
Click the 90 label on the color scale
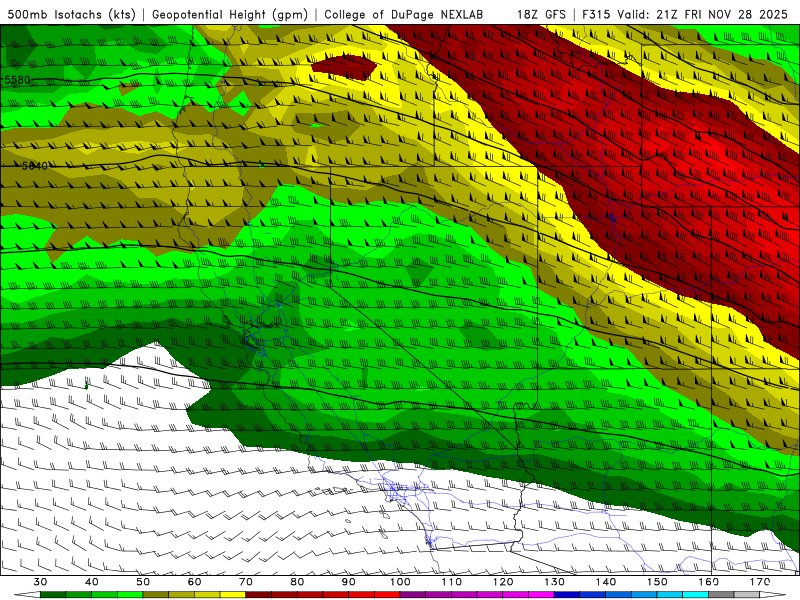(348, 582)
